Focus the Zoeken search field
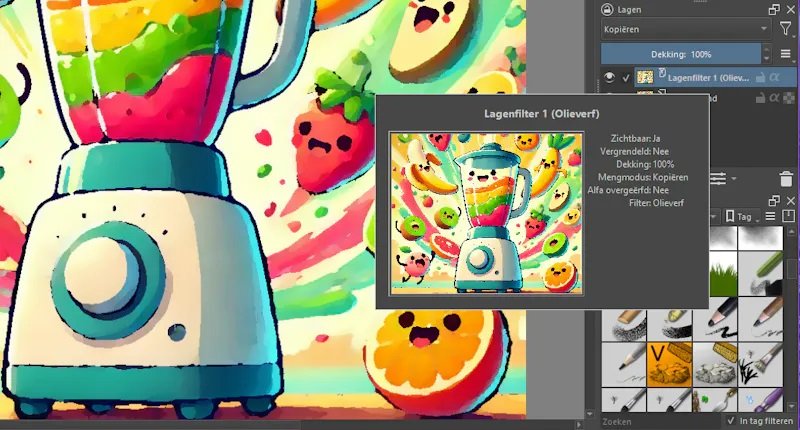Image resolution: width=800 pixels, height=430 pixels. tap(661, 421)
